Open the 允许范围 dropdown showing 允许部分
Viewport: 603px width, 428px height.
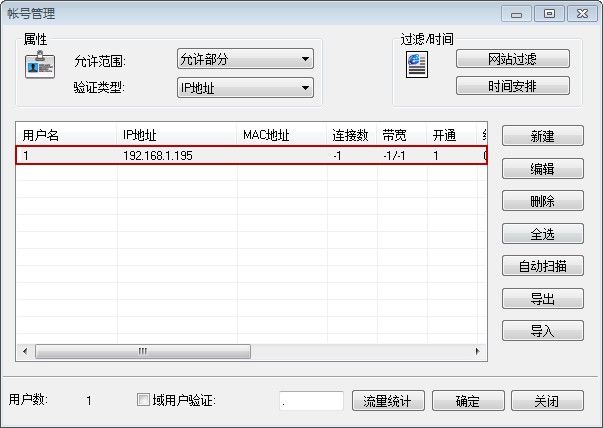pos(245,59)
